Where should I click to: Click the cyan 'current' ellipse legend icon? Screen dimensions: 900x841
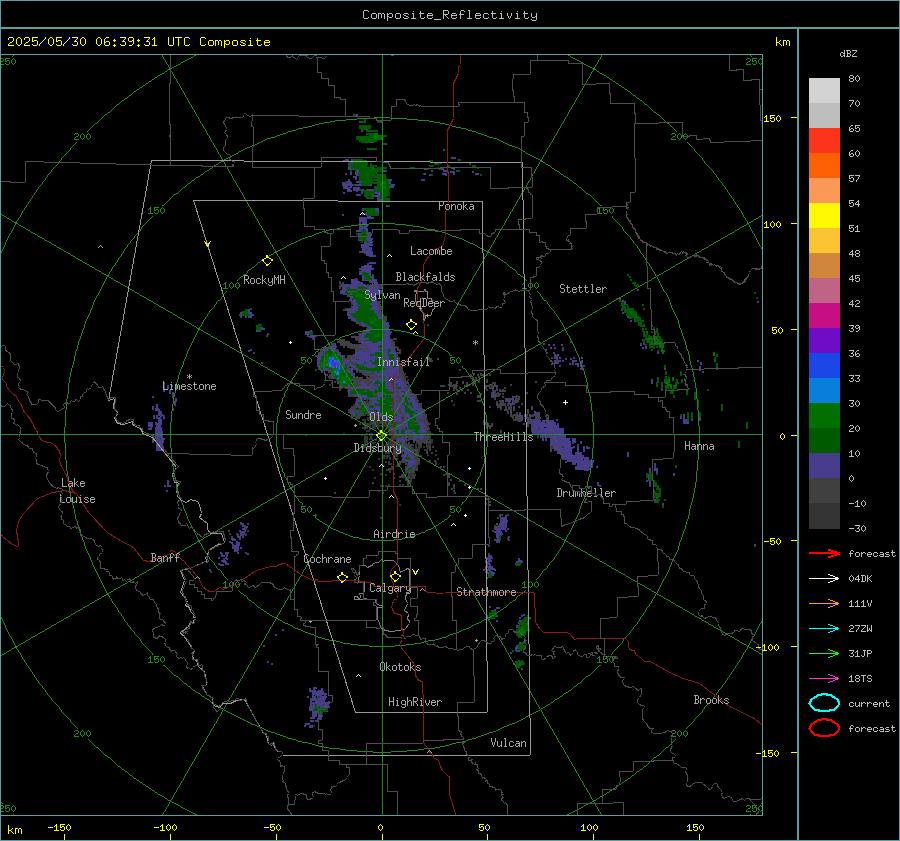(x=824, y=703)
